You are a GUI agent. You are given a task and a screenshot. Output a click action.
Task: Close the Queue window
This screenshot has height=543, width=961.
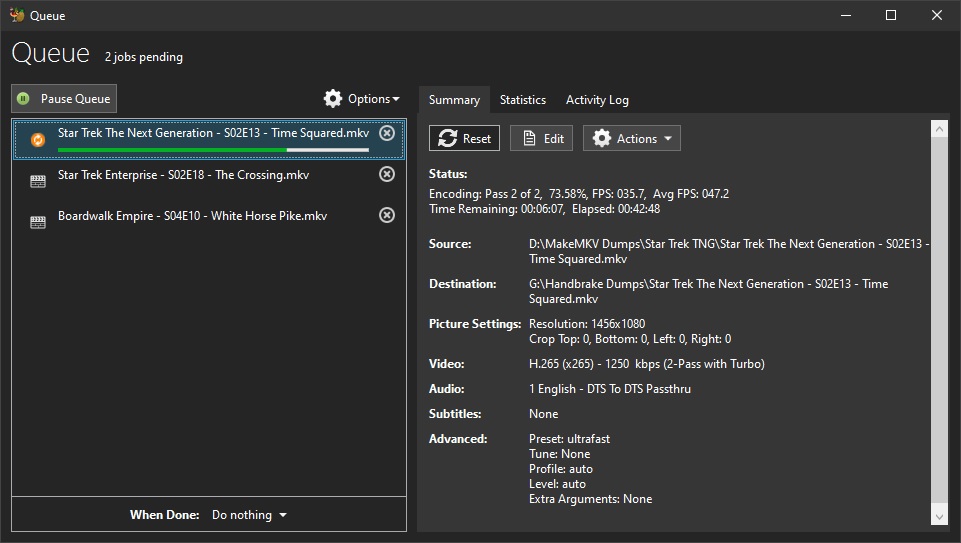[x=936, y=15]
